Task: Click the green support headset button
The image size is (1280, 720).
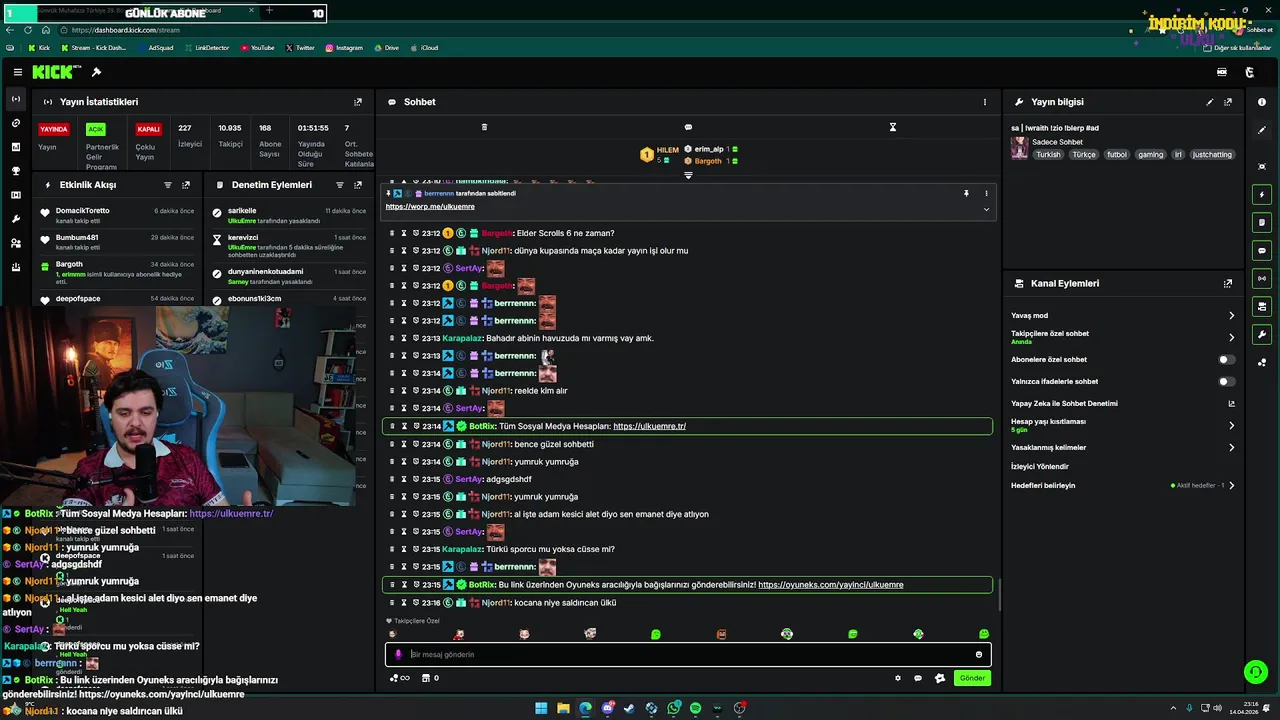Action: coord(1256,672)
